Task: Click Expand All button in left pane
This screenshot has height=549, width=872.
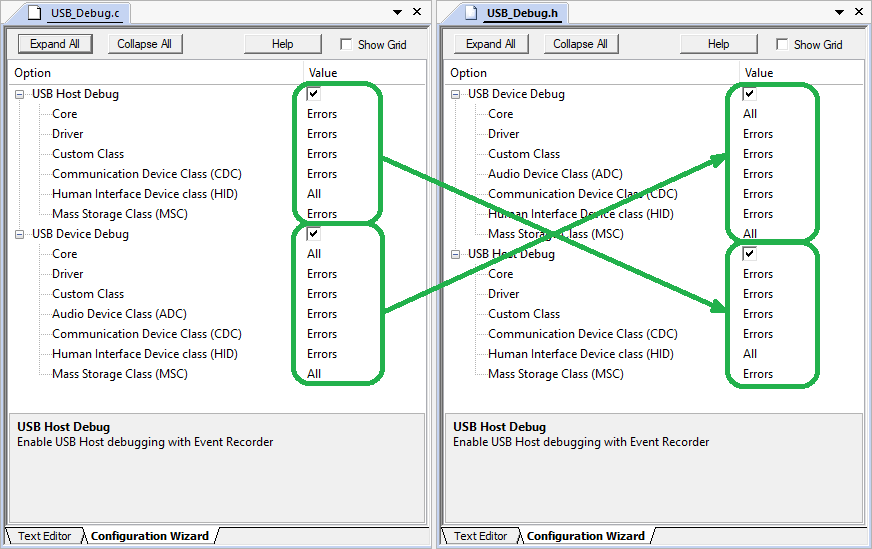Action: click(55, 44)
